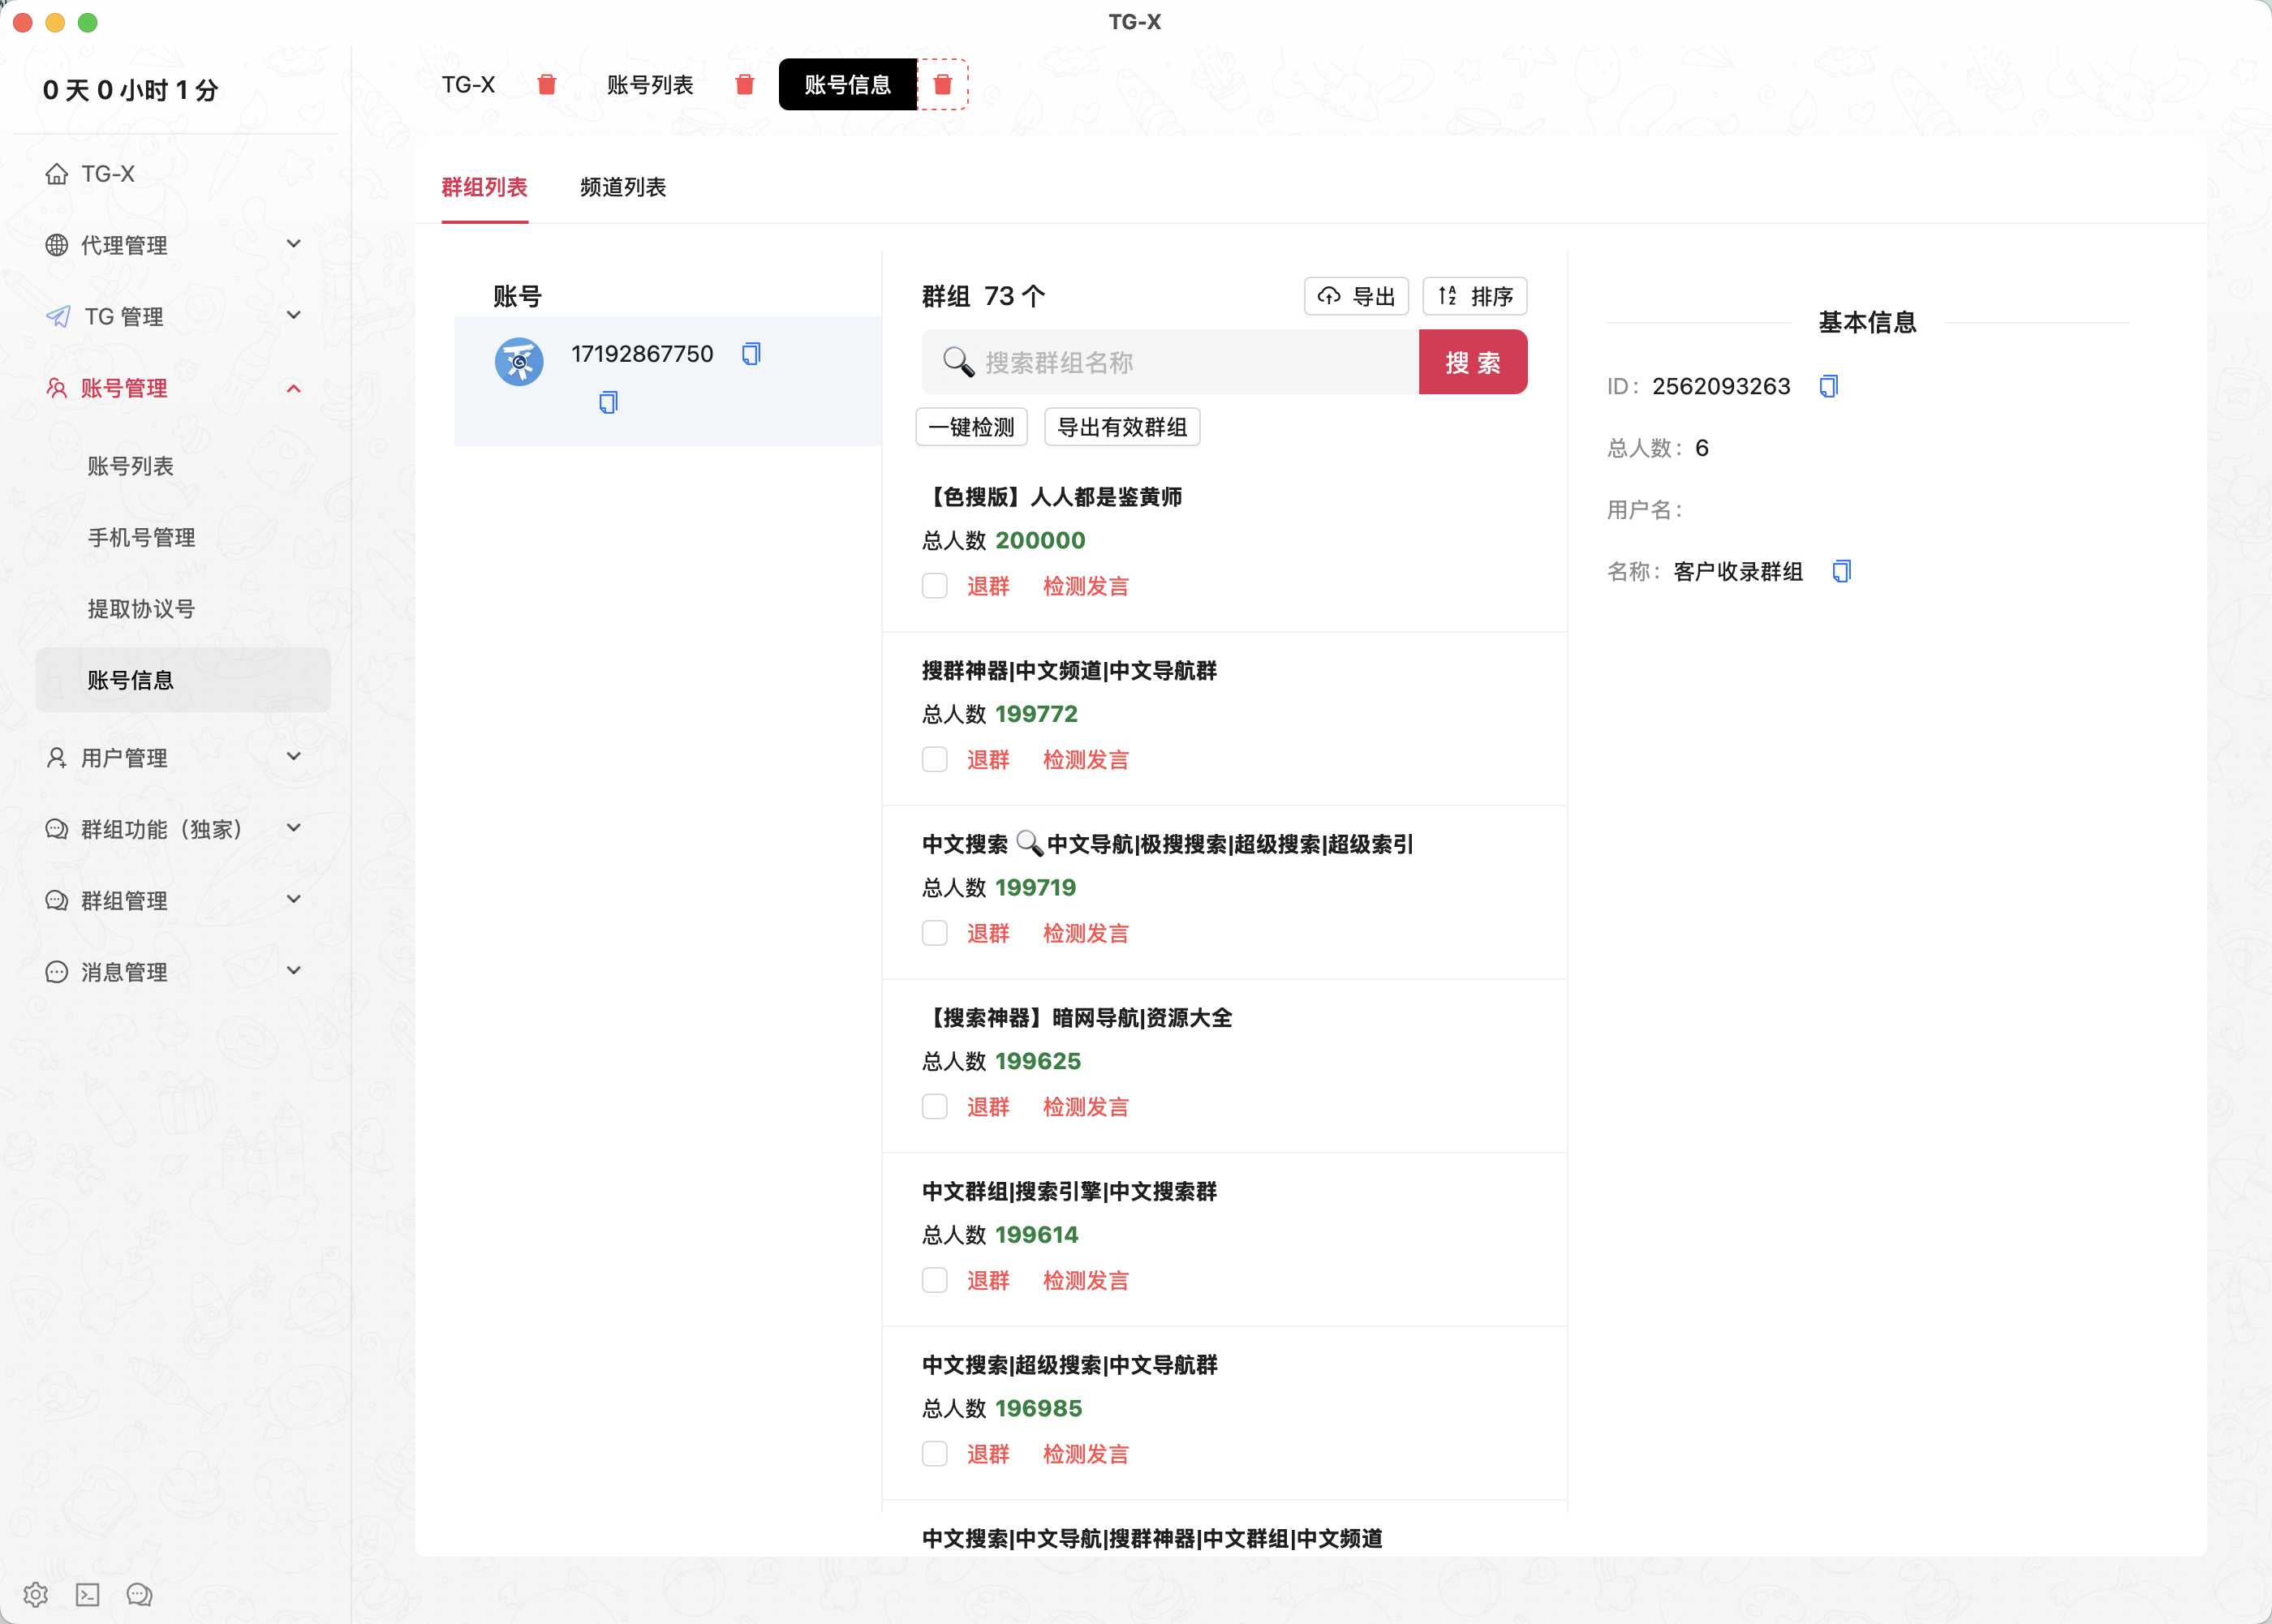Image resolution: width=2272 pixels, height=1624 pixels.
Task: Select the 账号信息 top tab
Action: (848, 85)
